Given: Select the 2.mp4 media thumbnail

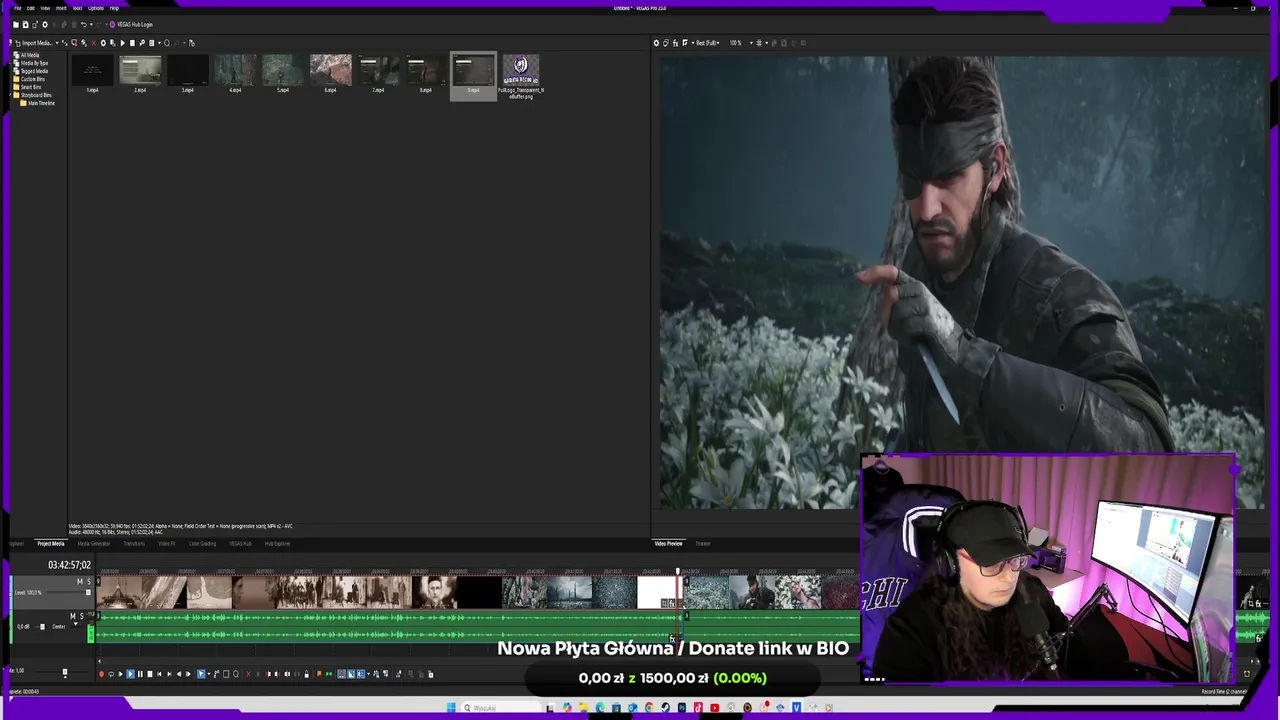Looking at the screenshot, I should (140, 71).
